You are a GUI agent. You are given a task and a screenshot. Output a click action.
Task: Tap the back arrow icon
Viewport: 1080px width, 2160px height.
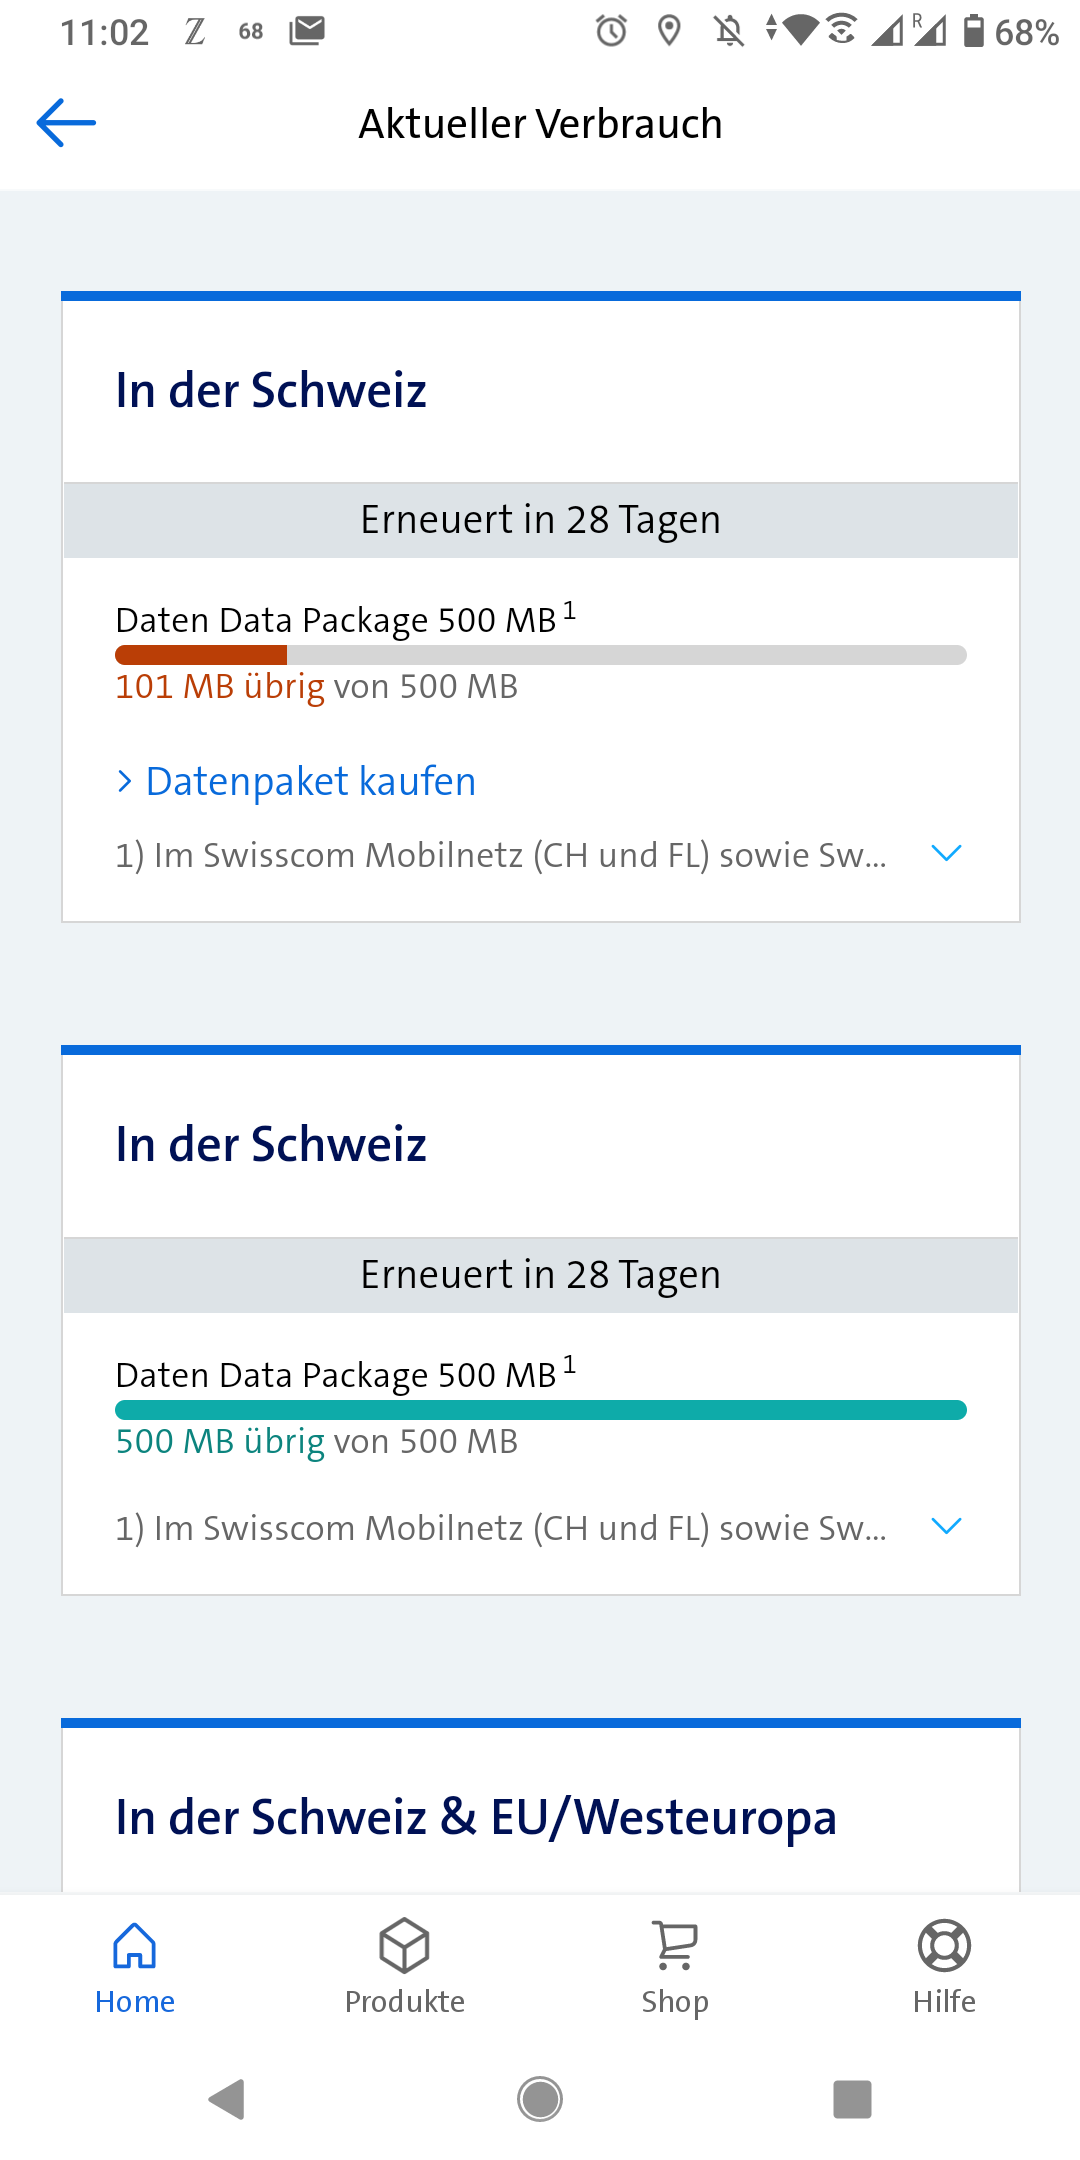tap(66, 123)
